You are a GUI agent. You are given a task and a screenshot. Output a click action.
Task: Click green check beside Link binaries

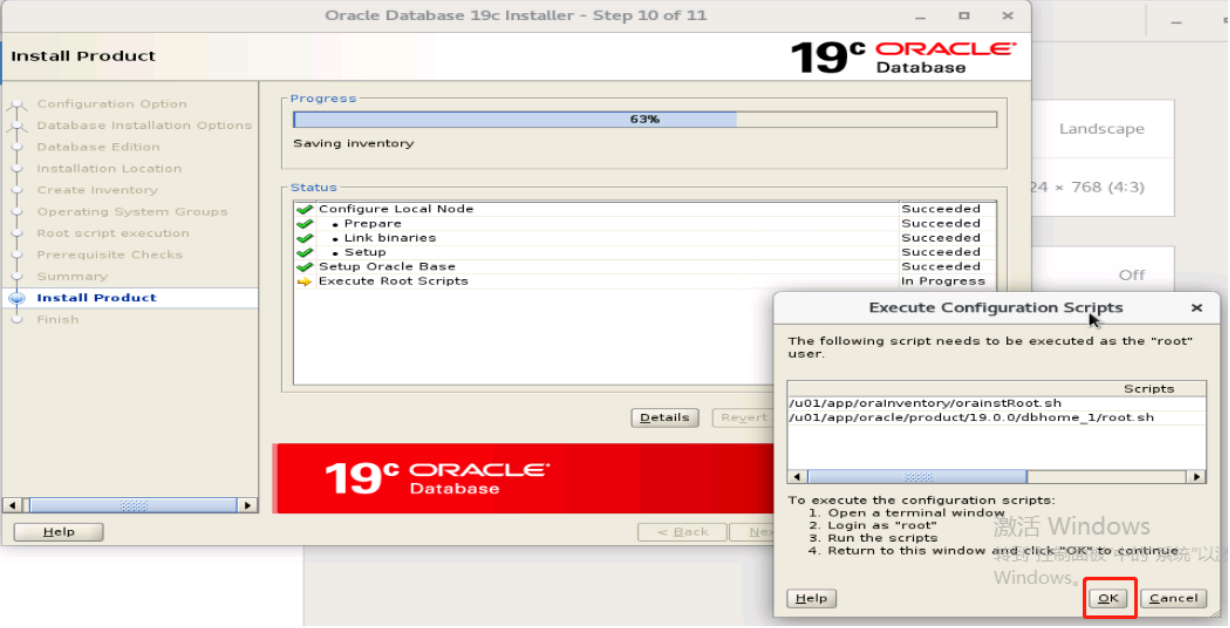(x=305, y=238)
